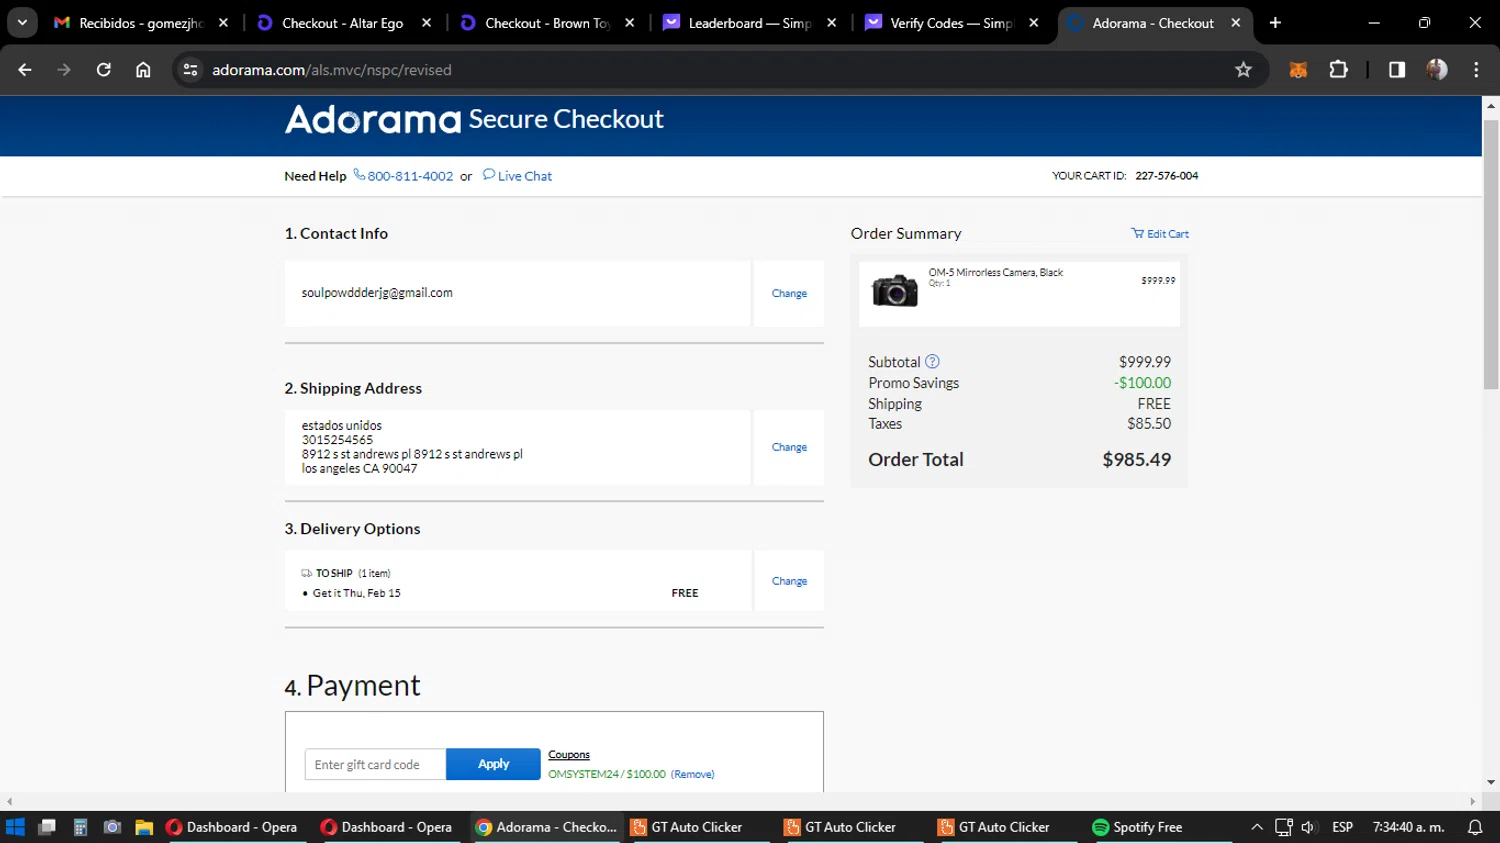The width and height of the screenshot is (1500, 843).
Task: Switch to Checkout - Brown Toy tab
Action: tap(546, 22)
